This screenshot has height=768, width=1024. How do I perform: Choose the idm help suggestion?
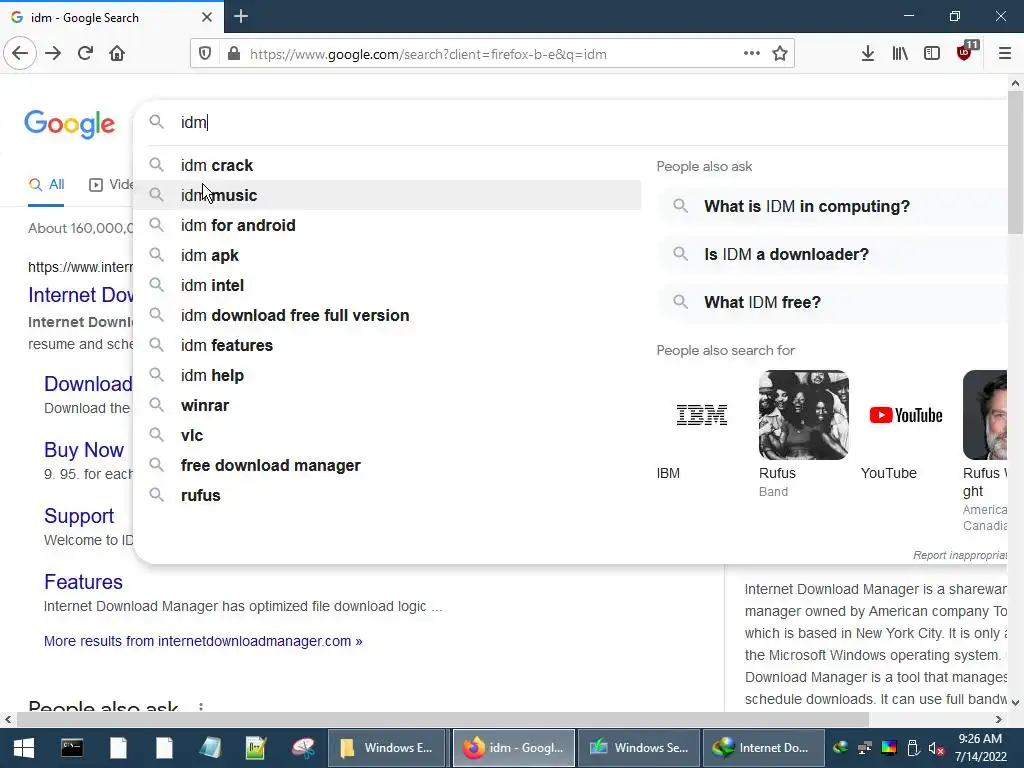(387, 376)
